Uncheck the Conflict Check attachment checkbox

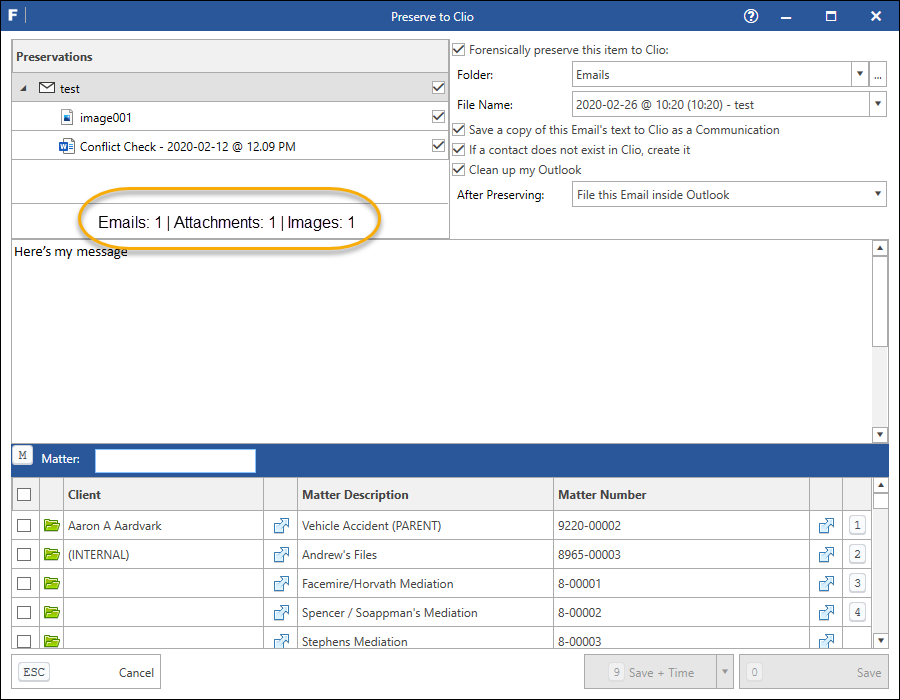(x=438, y=145)
